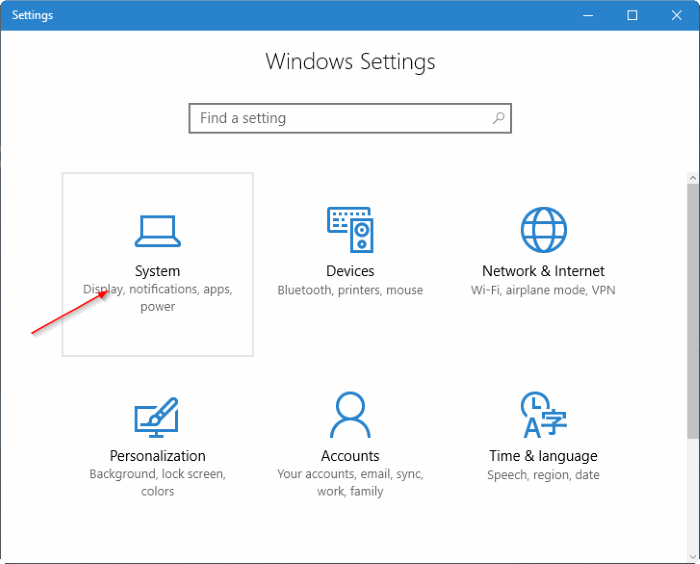Minimize the Settings window
The width and height of the screenshot is (700, 564).
(586, 15)
